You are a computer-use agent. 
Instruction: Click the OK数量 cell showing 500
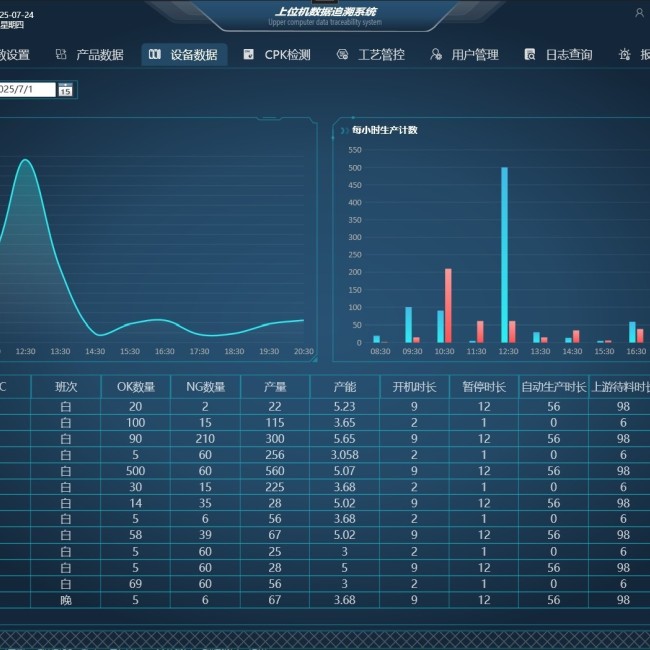tap(136, 471)
